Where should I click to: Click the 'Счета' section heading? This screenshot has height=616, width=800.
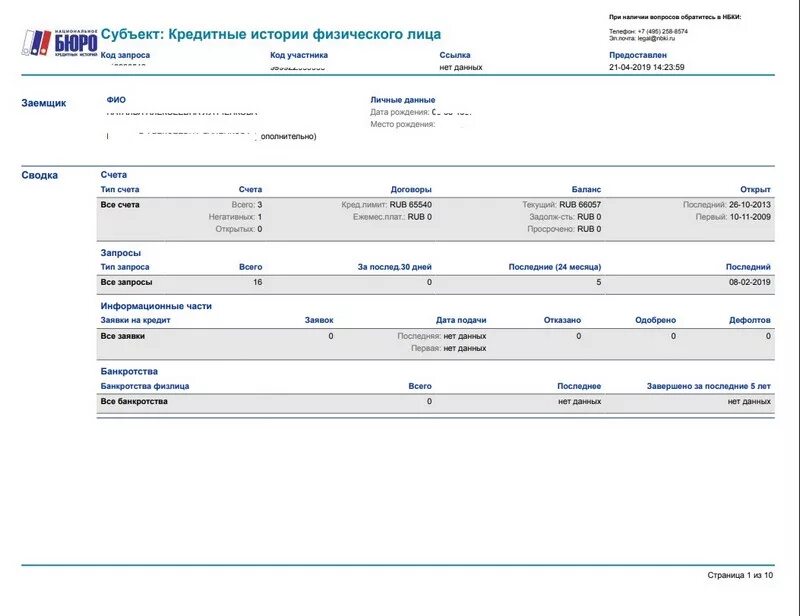pyautogui.click(x=114, y=175)
